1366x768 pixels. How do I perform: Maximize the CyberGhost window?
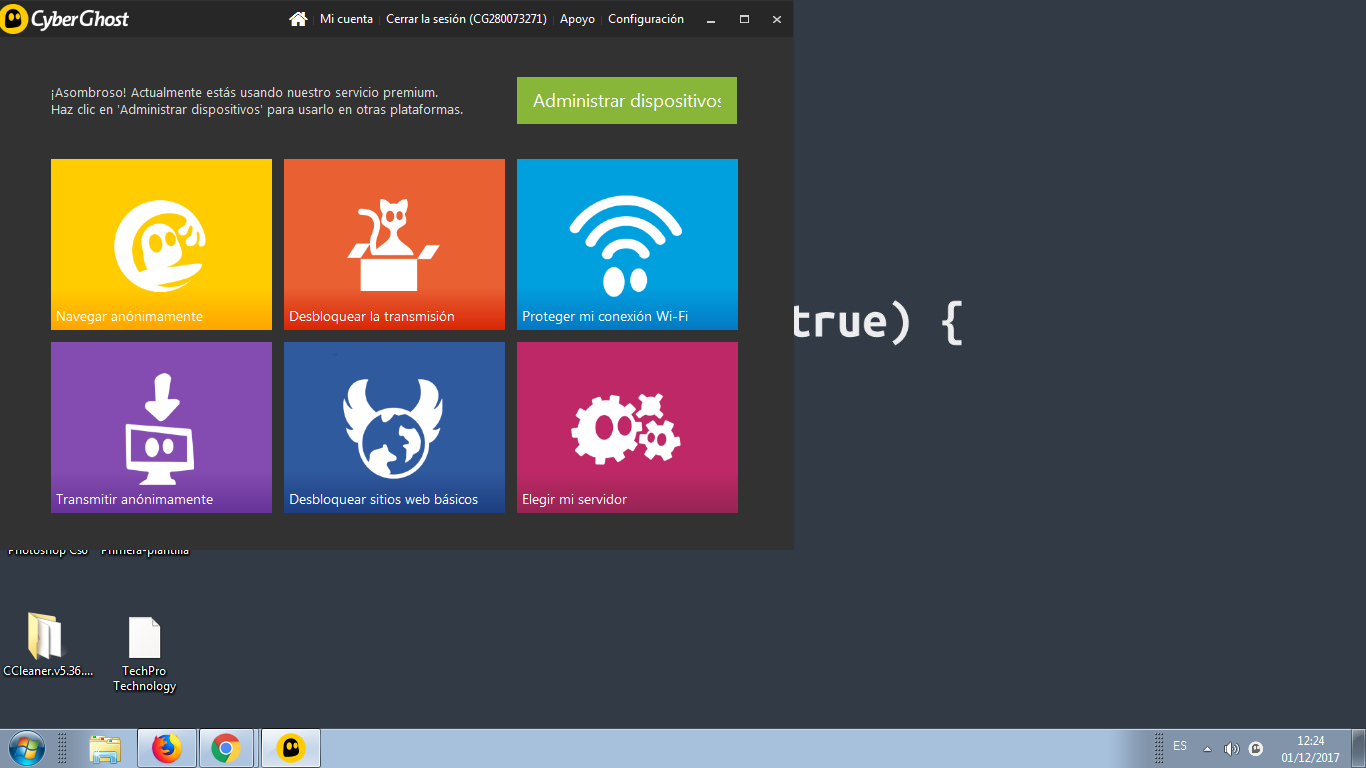pos(744,20)
